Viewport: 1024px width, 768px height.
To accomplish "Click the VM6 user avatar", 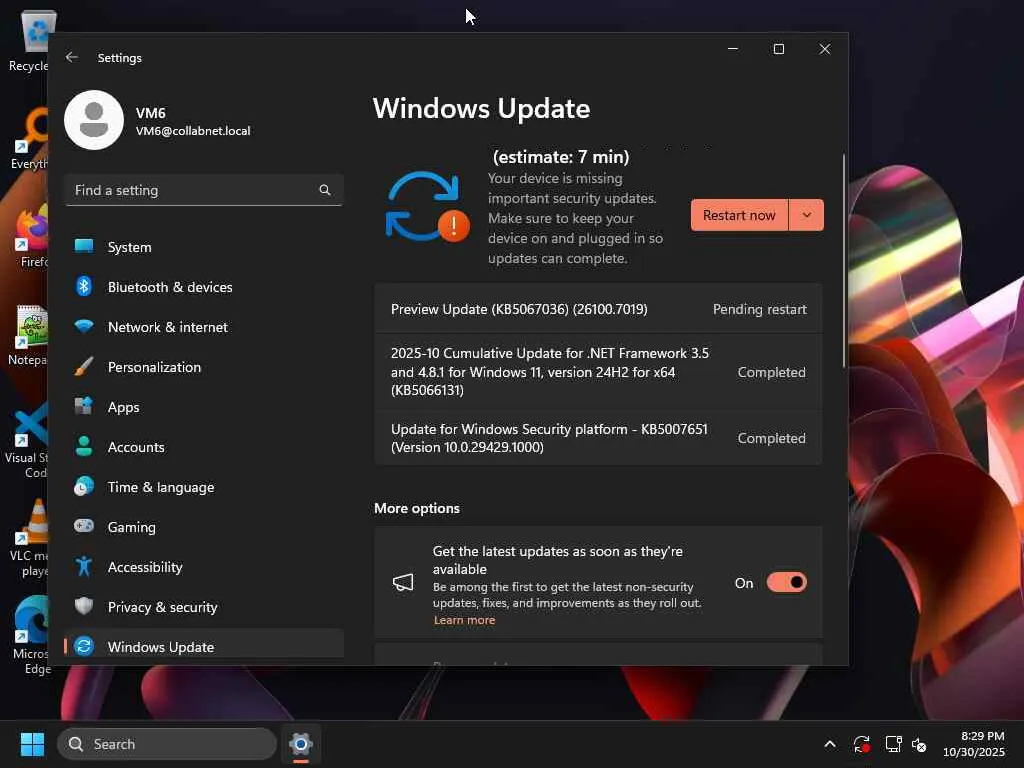I will pos(94,120).
